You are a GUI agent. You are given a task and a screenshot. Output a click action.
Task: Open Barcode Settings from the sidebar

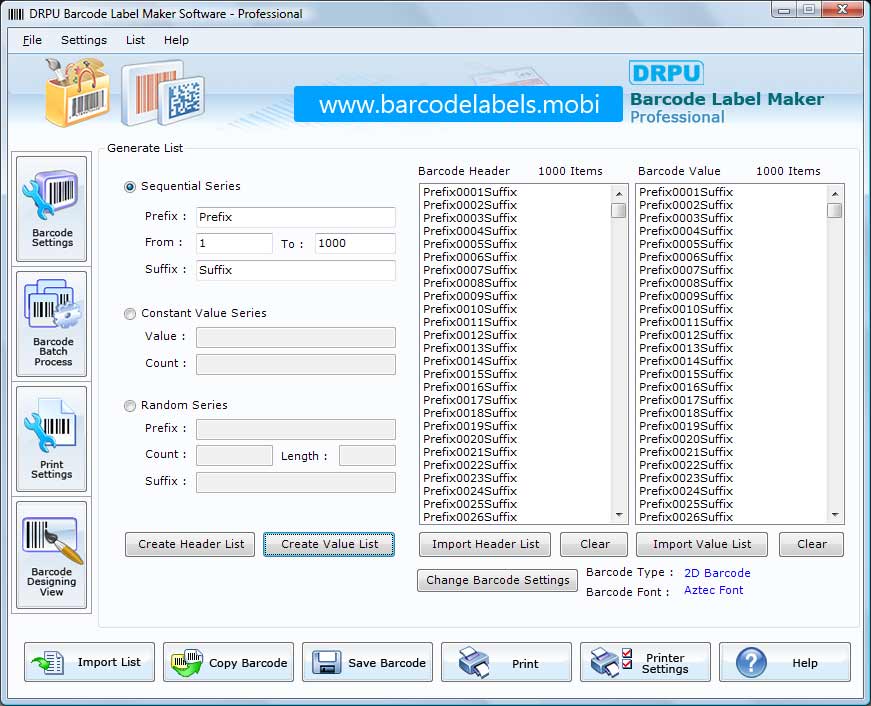pos(52,209)
